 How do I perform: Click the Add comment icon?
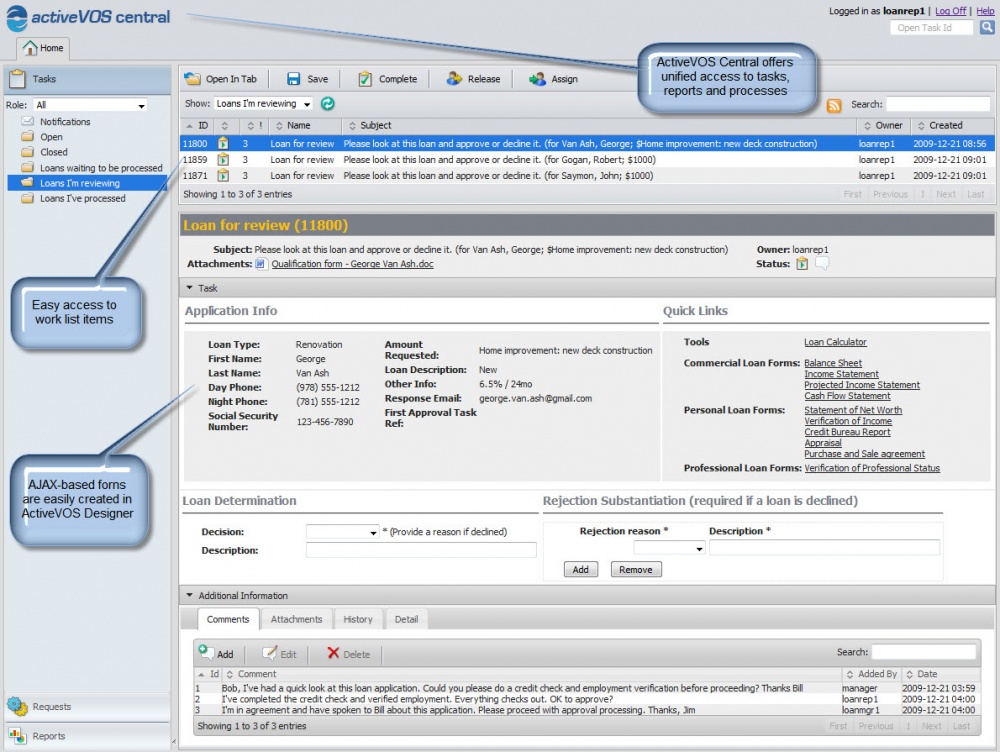coord(205,651)
